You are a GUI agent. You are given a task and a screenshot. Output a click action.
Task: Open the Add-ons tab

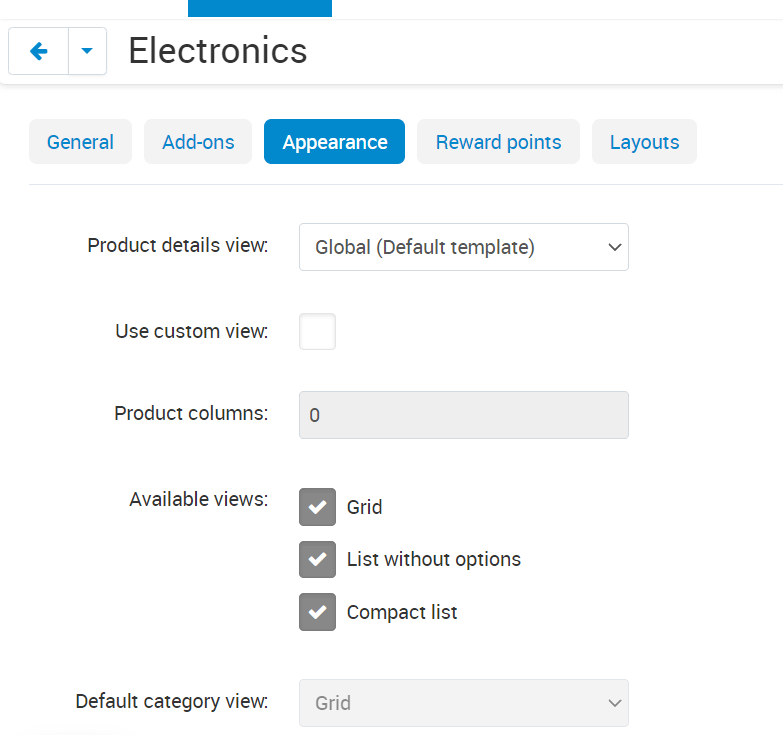198,142
